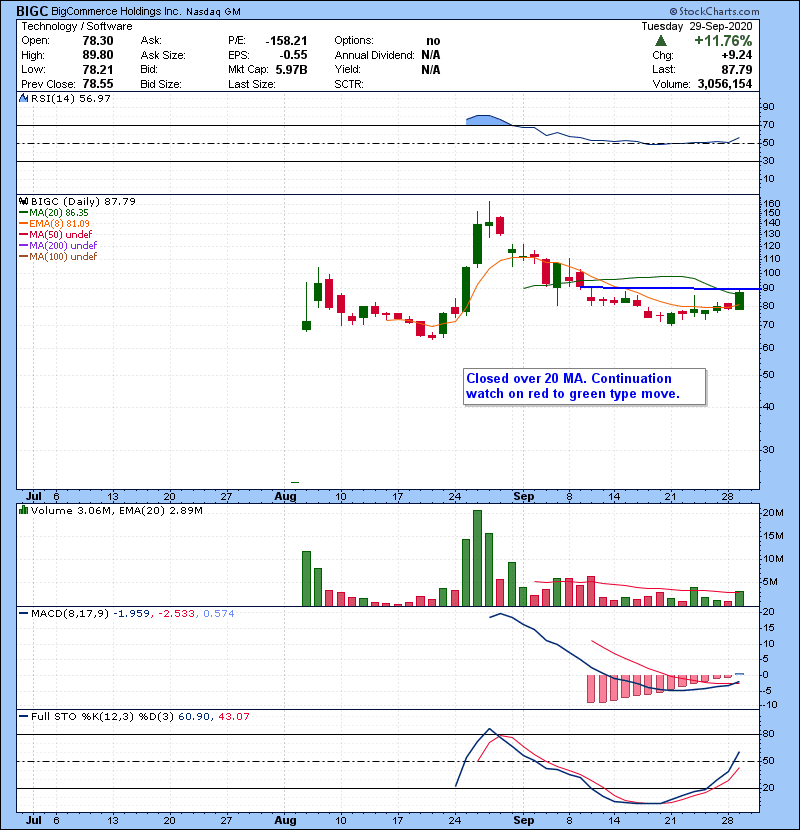Click the MACD histogram value 0.574
The width and height of the screenshot is (800, 830).
[x=219, y=614]
